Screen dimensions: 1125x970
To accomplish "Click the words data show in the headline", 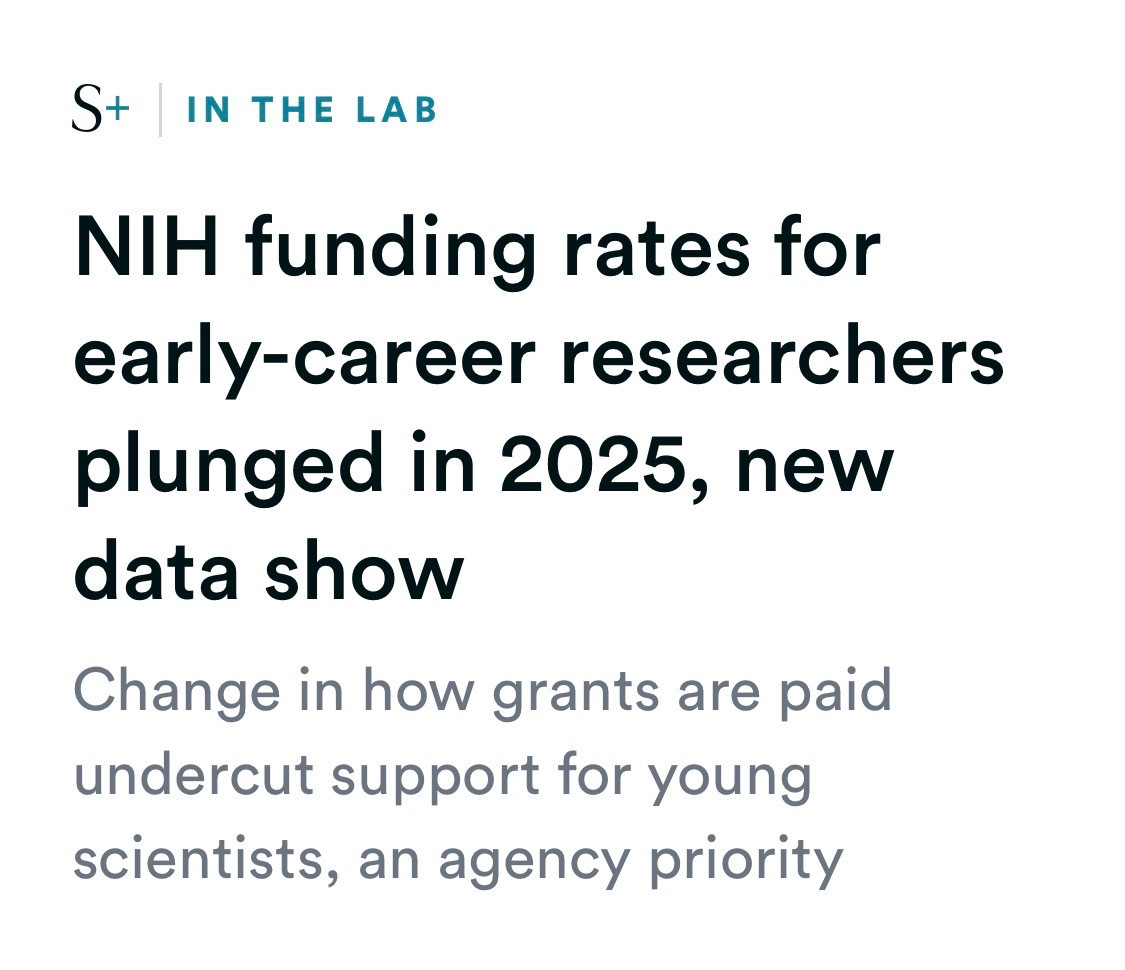I will coord(269,572).
